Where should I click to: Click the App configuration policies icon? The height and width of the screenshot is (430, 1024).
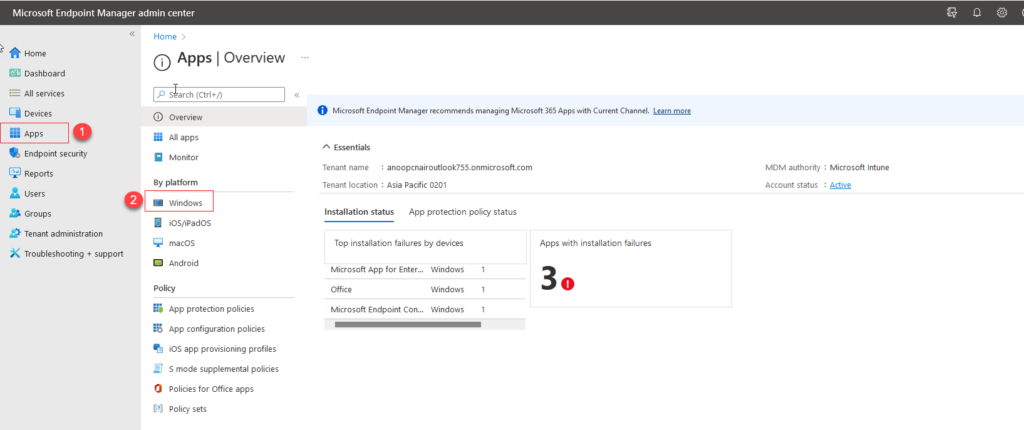coord(157,329)
